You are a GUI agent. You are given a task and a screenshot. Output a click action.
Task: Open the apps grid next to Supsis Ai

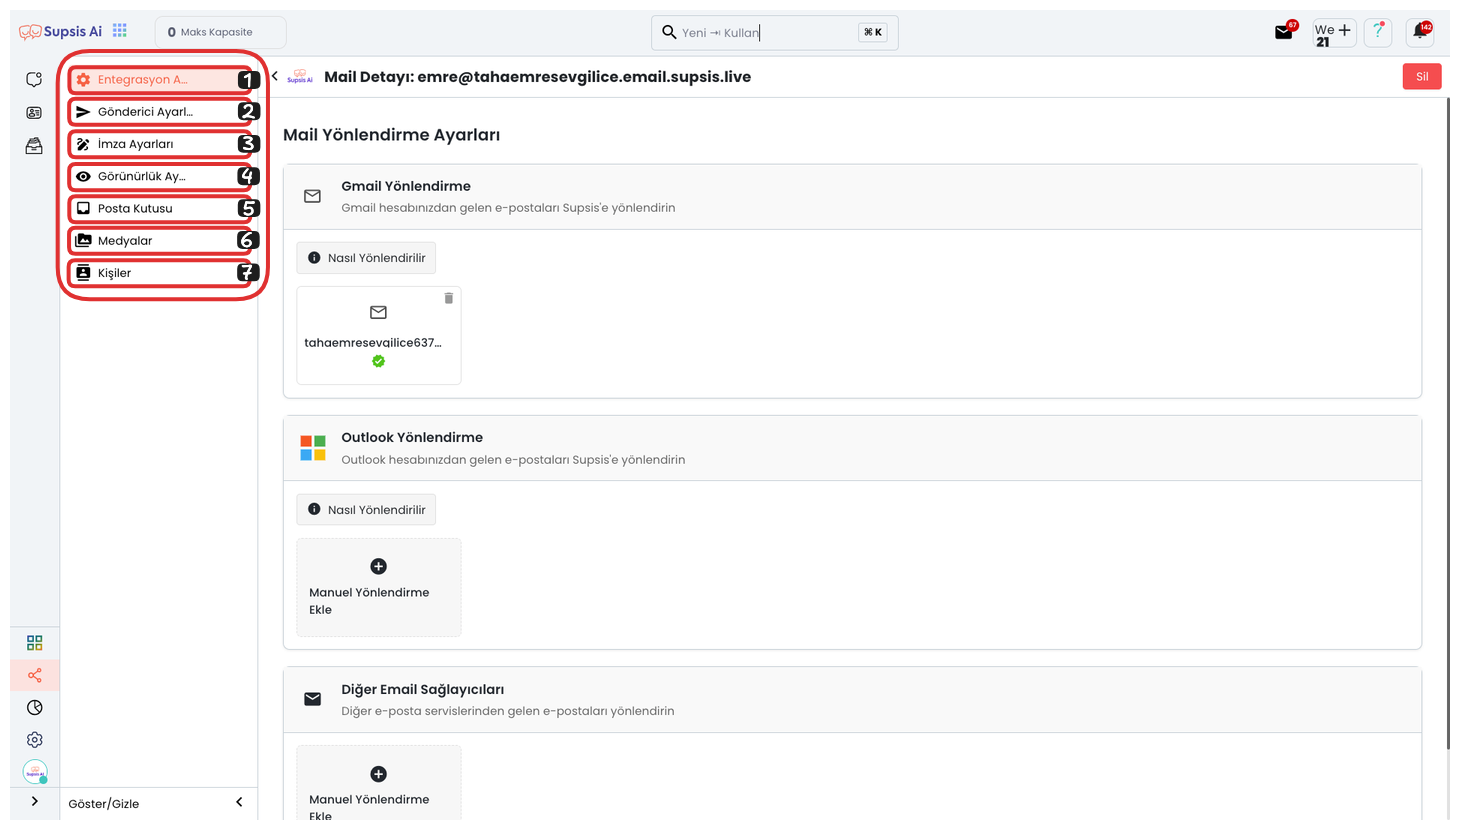pos(120,31)
